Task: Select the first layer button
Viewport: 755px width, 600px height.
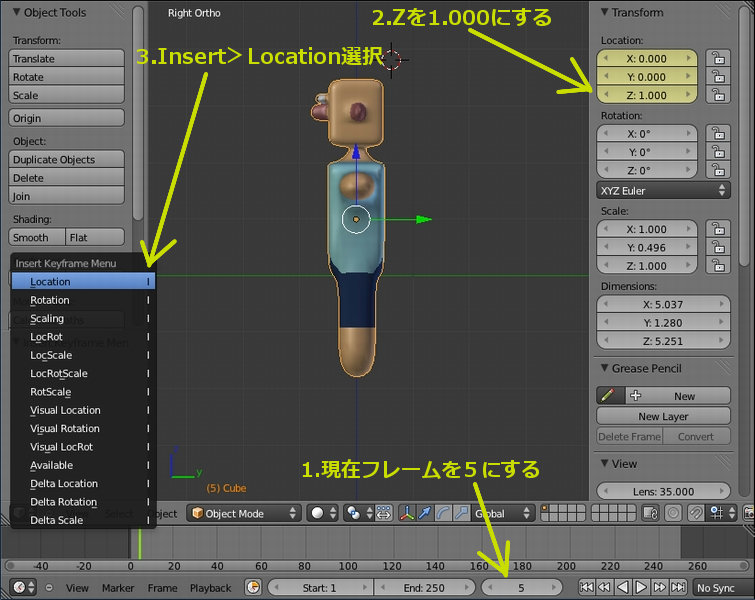Action: [x=545, y=509]
